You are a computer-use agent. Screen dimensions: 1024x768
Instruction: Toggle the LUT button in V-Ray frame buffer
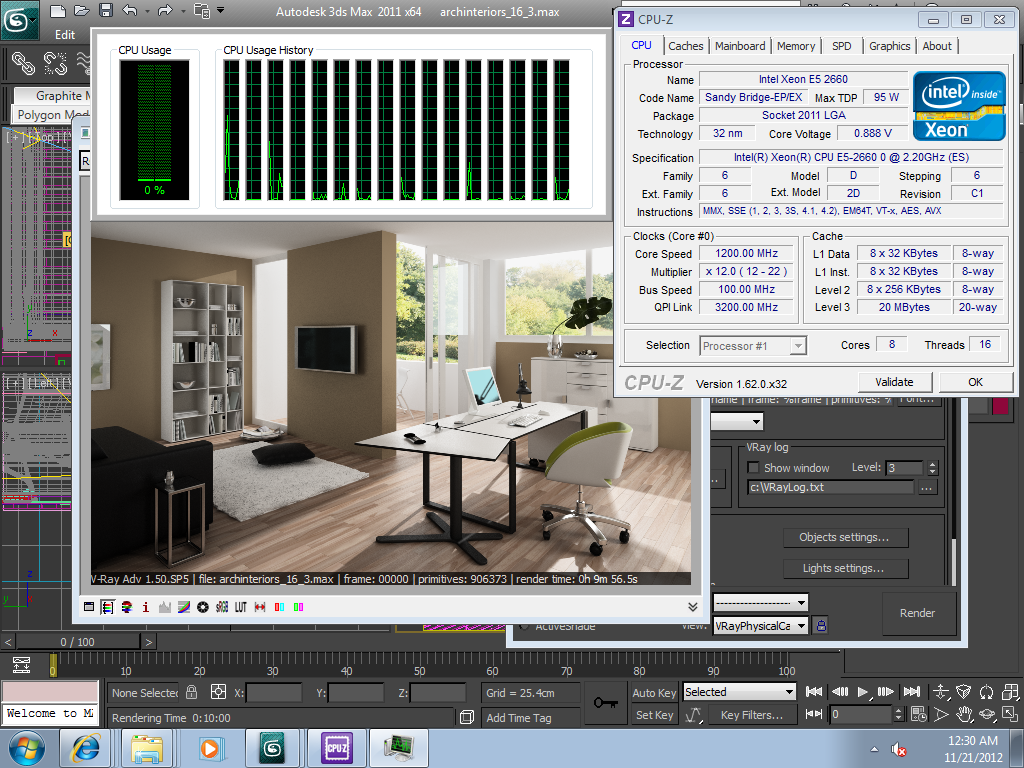pyautogui.click(x=241, y=607)
